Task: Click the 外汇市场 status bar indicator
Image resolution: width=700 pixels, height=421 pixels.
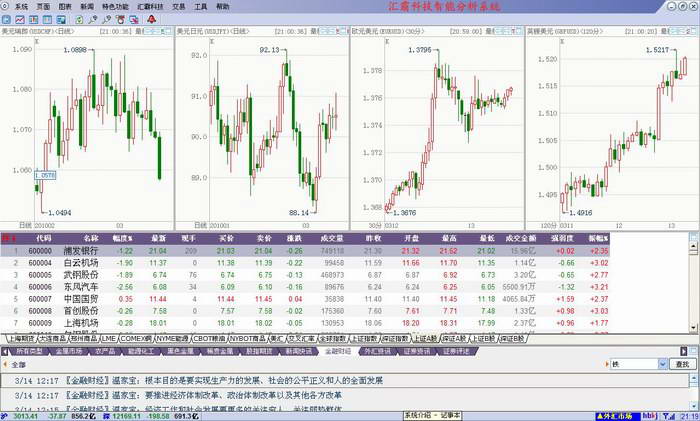Action: coord(617,416)
